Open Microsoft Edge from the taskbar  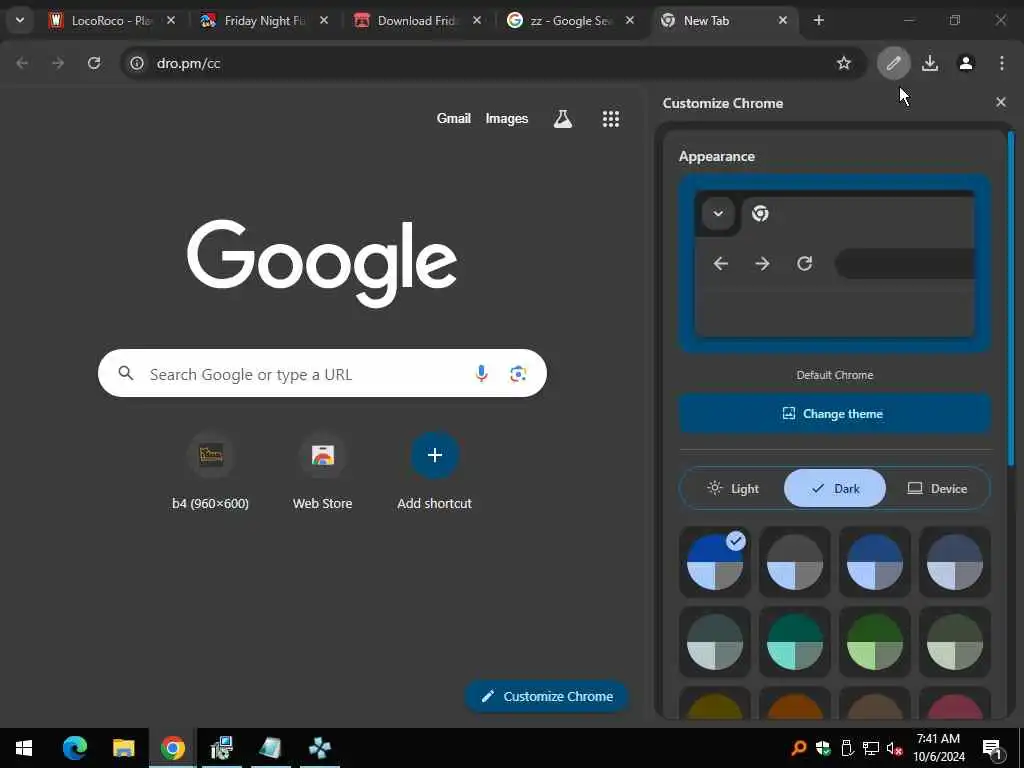(74, 748)
